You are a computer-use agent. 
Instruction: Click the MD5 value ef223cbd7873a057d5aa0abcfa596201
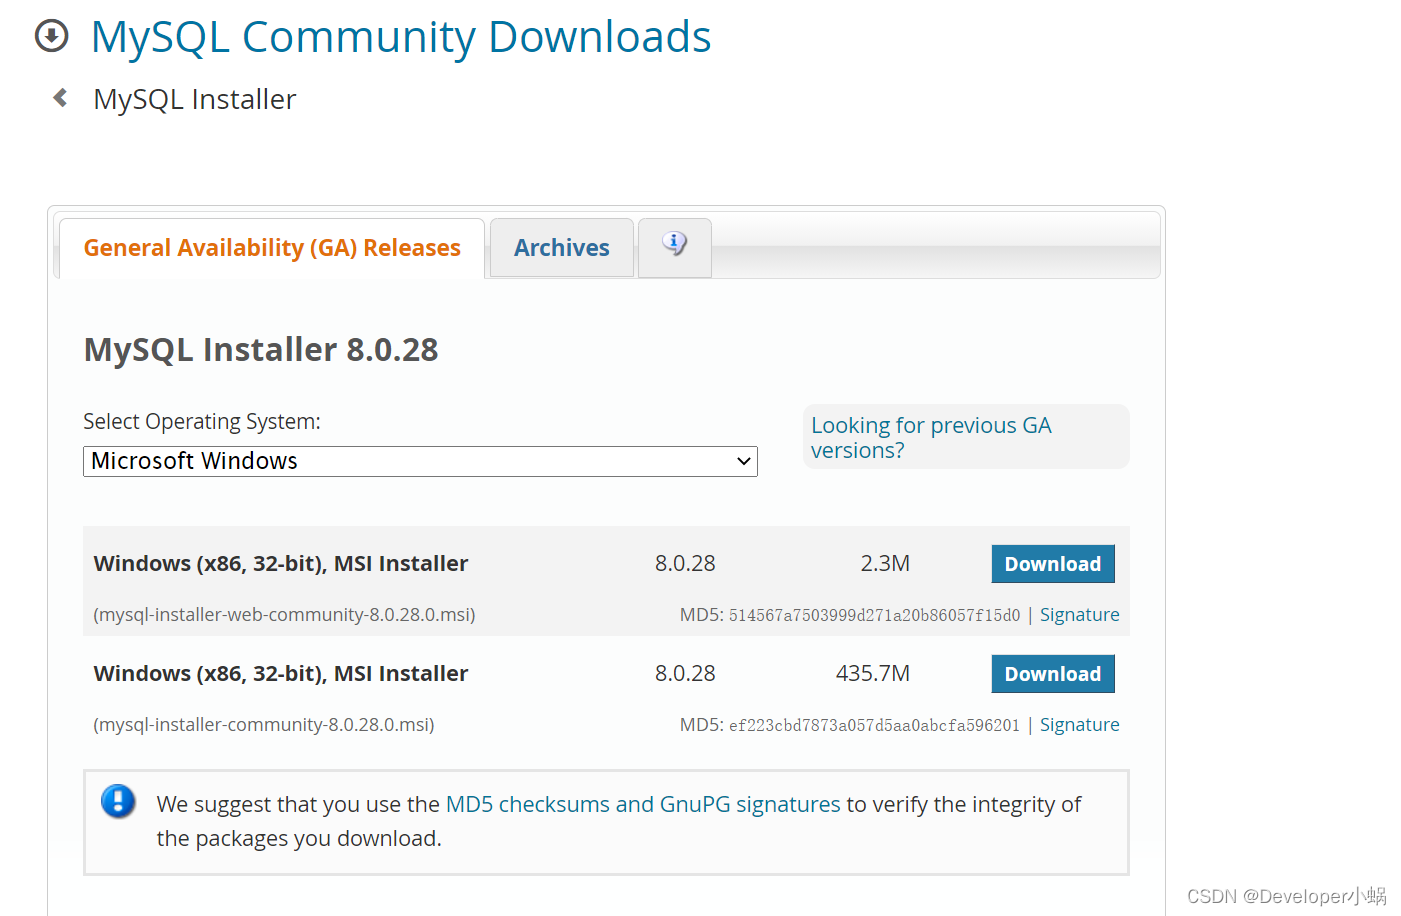[874, 725]
